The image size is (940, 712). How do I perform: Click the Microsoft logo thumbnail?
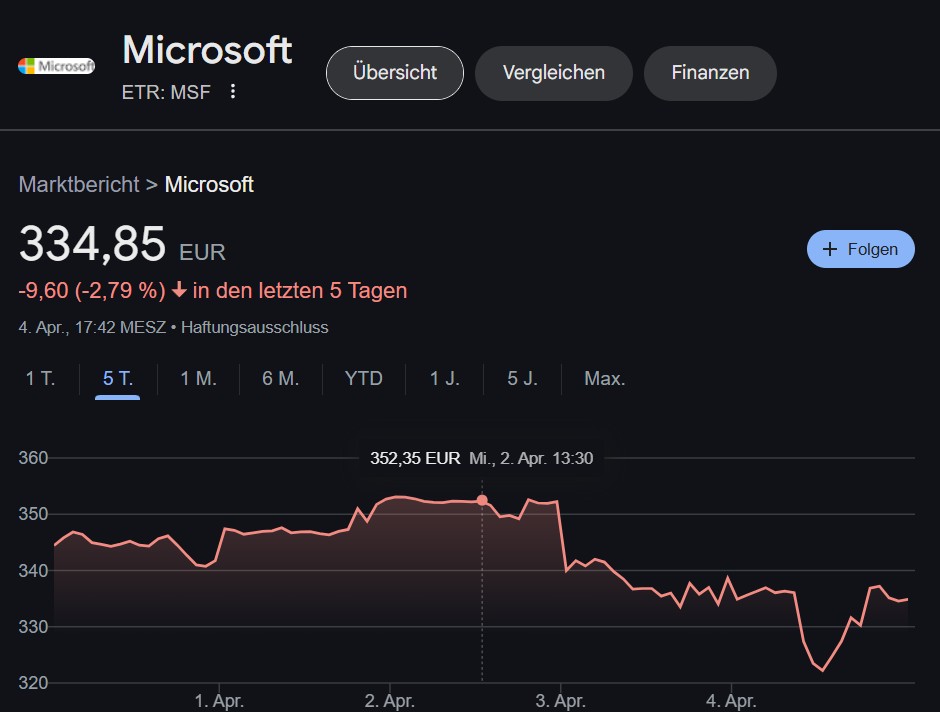click(56, 66)
